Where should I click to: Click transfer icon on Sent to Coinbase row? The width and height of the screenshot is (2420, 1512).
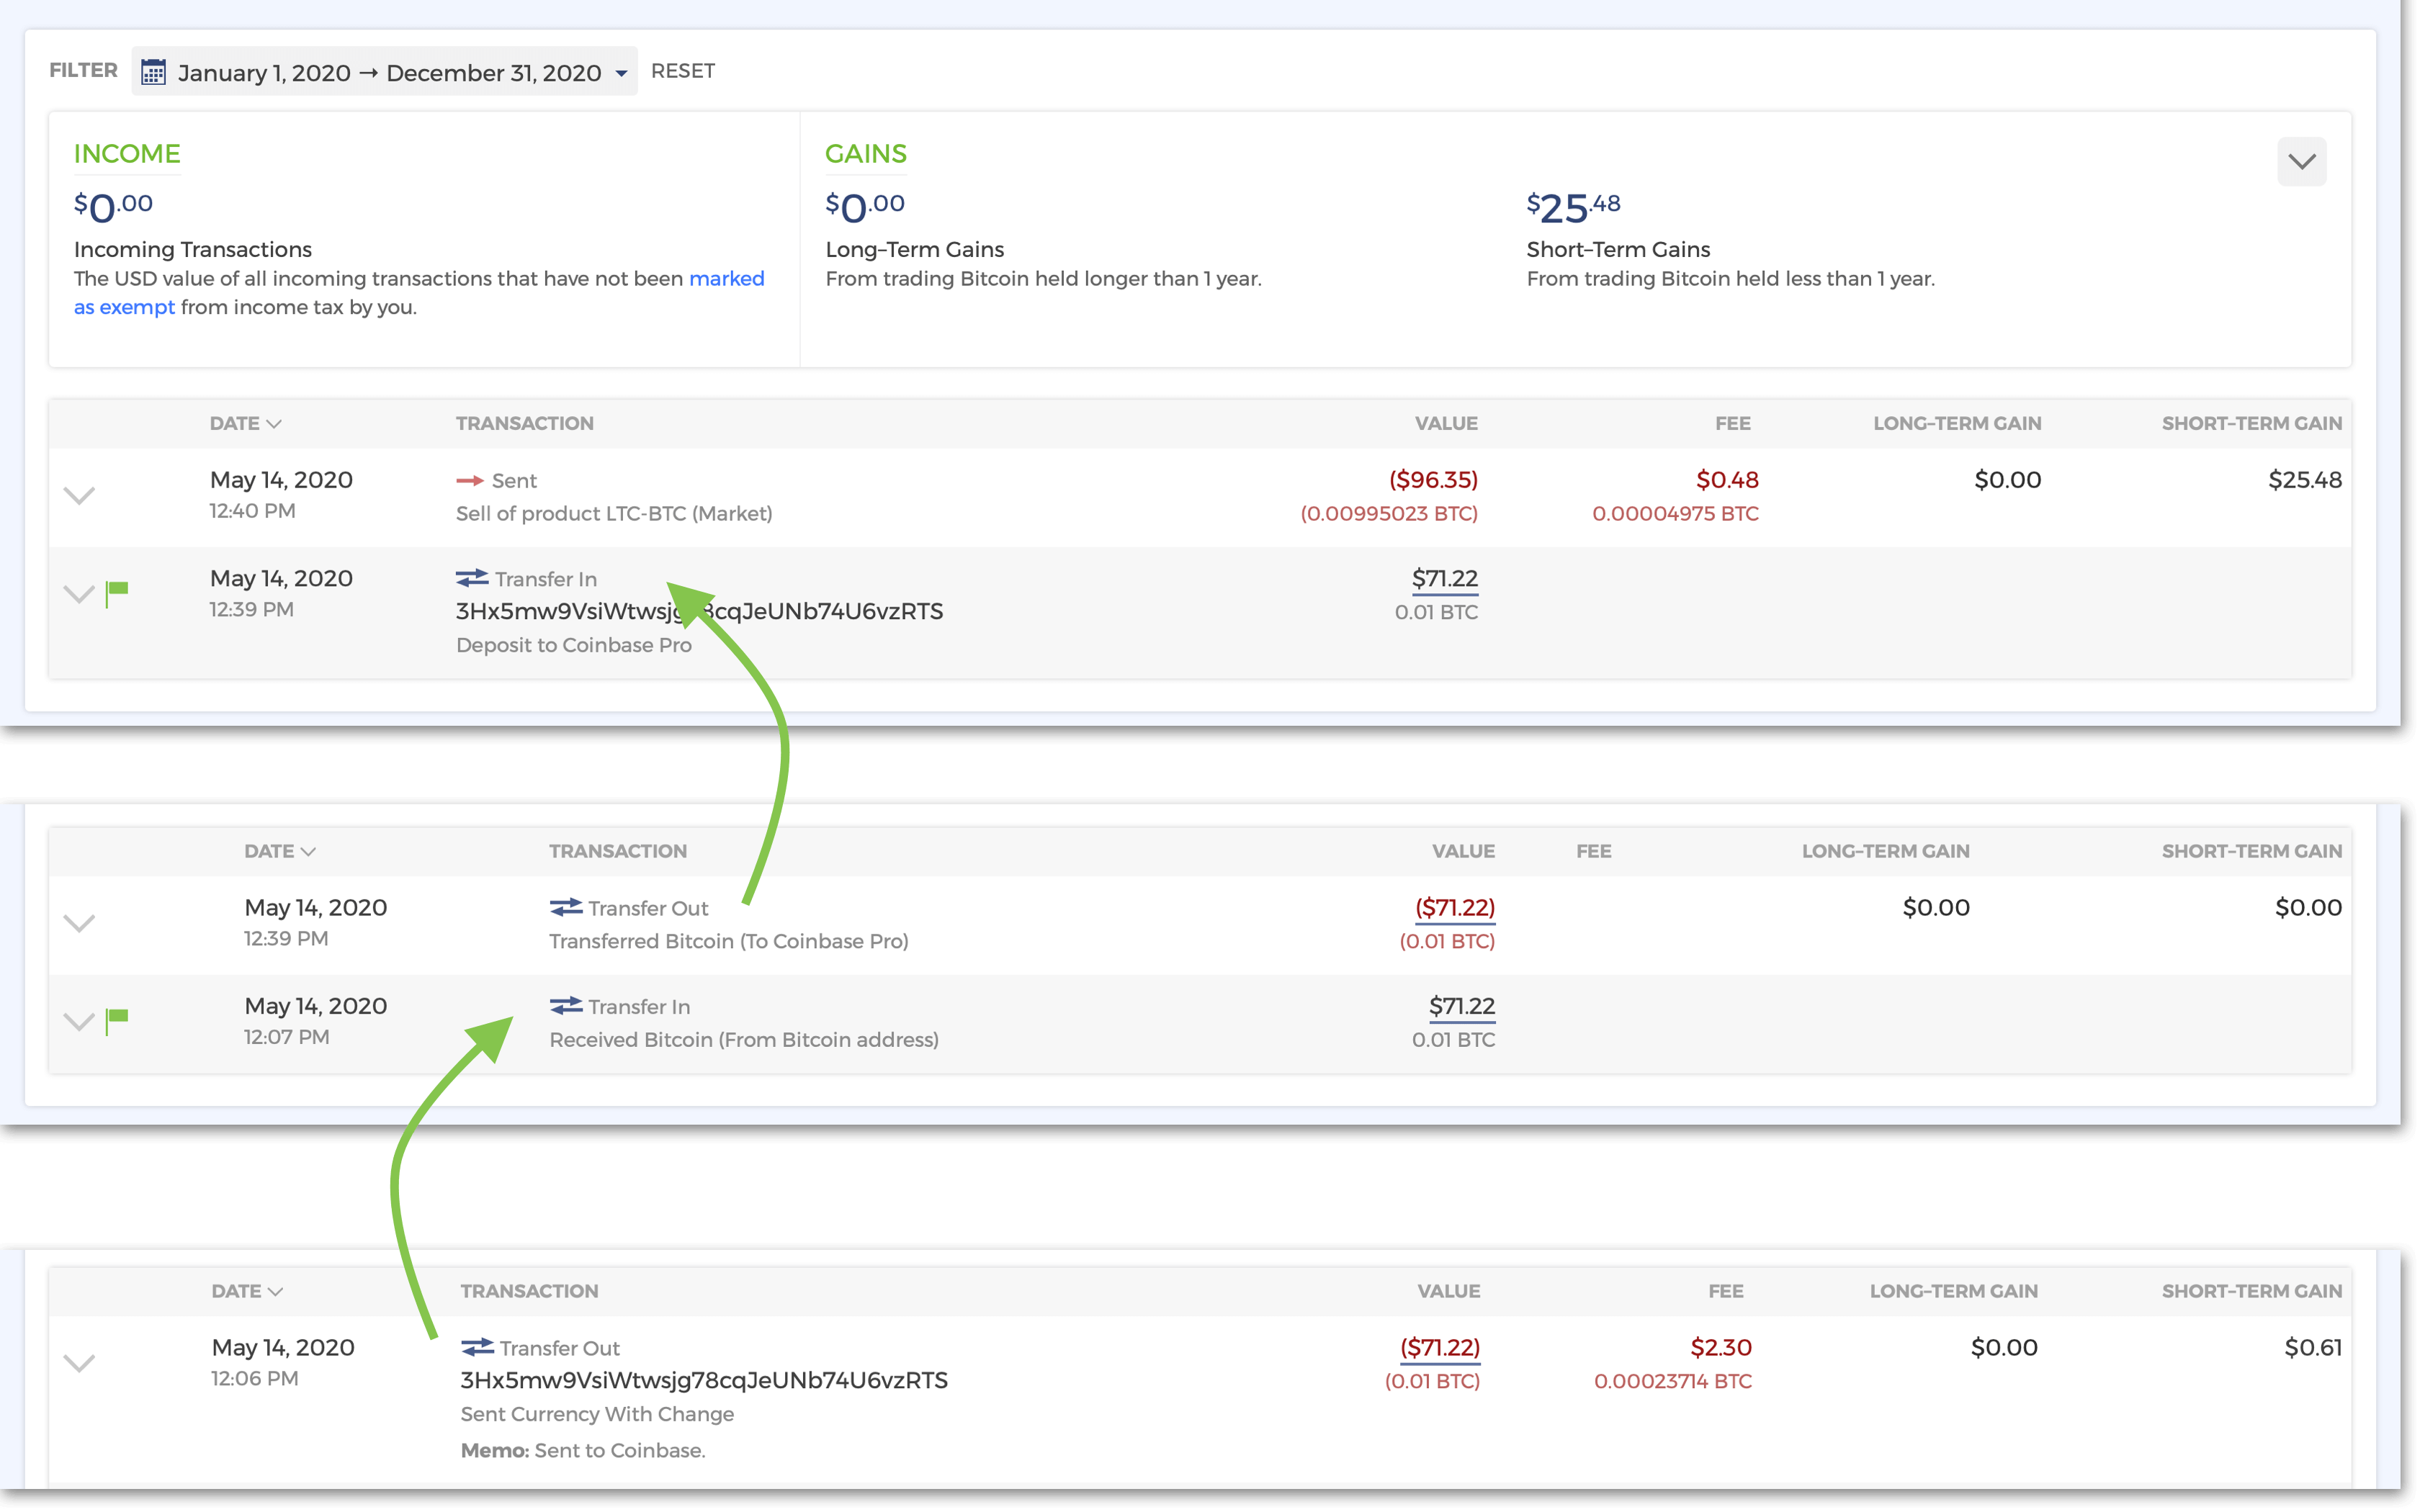click(x=477, y=1347)
